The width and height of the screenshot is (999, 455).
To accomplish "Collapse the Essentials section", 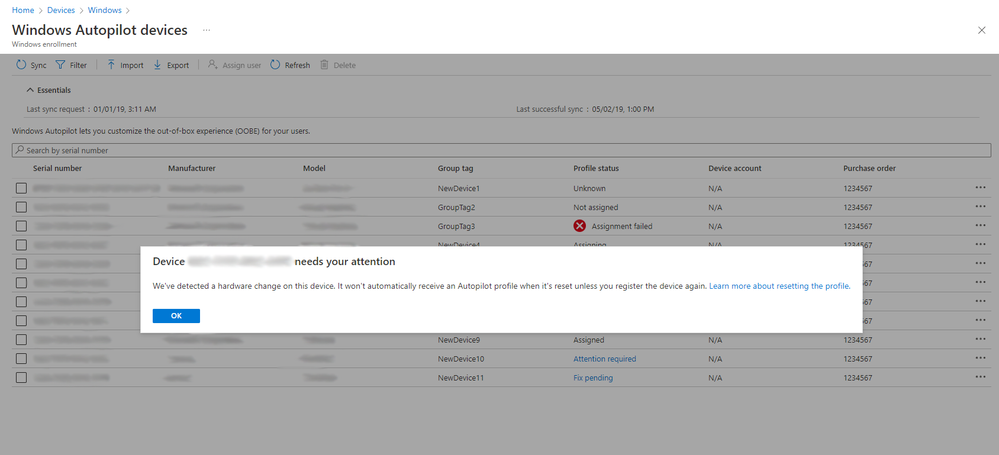I will 48,90.
